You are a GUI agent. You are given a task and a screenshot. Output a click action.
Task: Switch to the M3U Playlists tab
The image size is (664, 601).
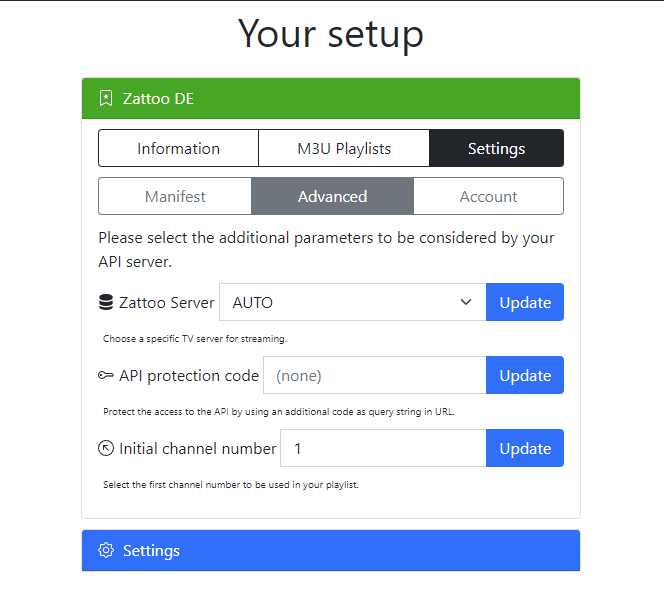(x=344, y=148)
